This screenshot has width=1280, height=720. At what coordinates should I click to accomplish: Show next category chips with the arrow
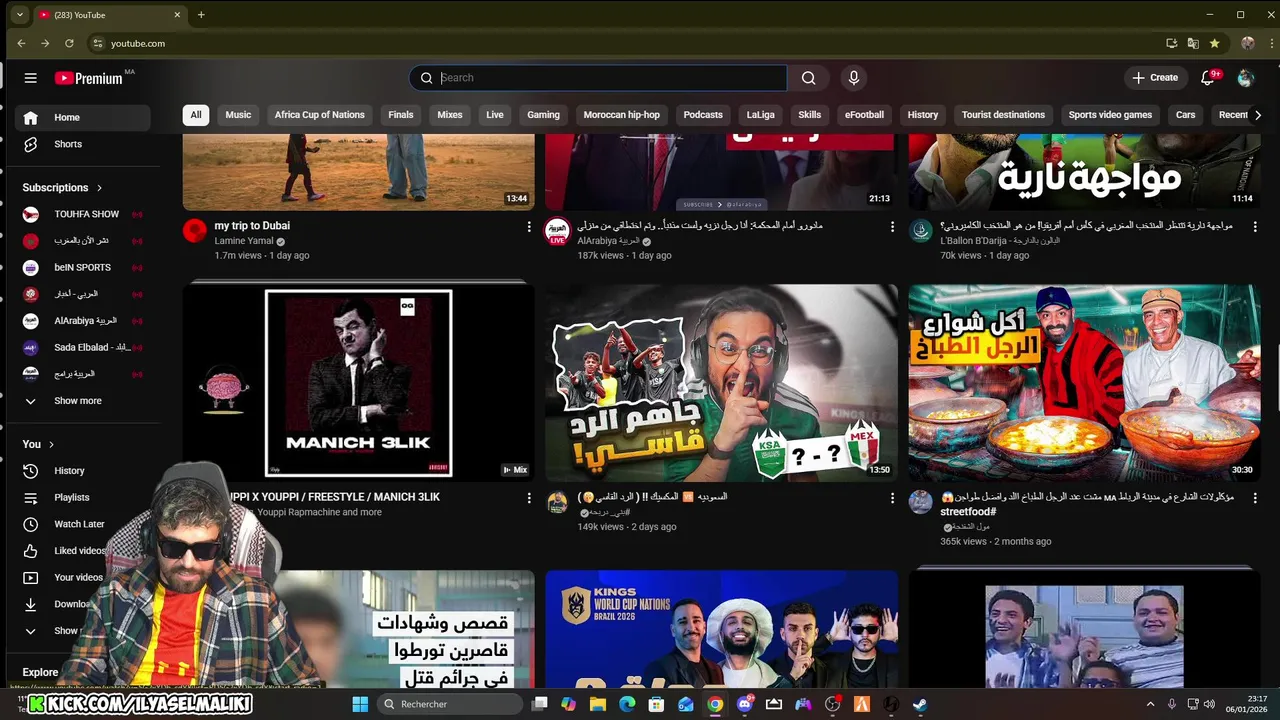pos(1257,115)
